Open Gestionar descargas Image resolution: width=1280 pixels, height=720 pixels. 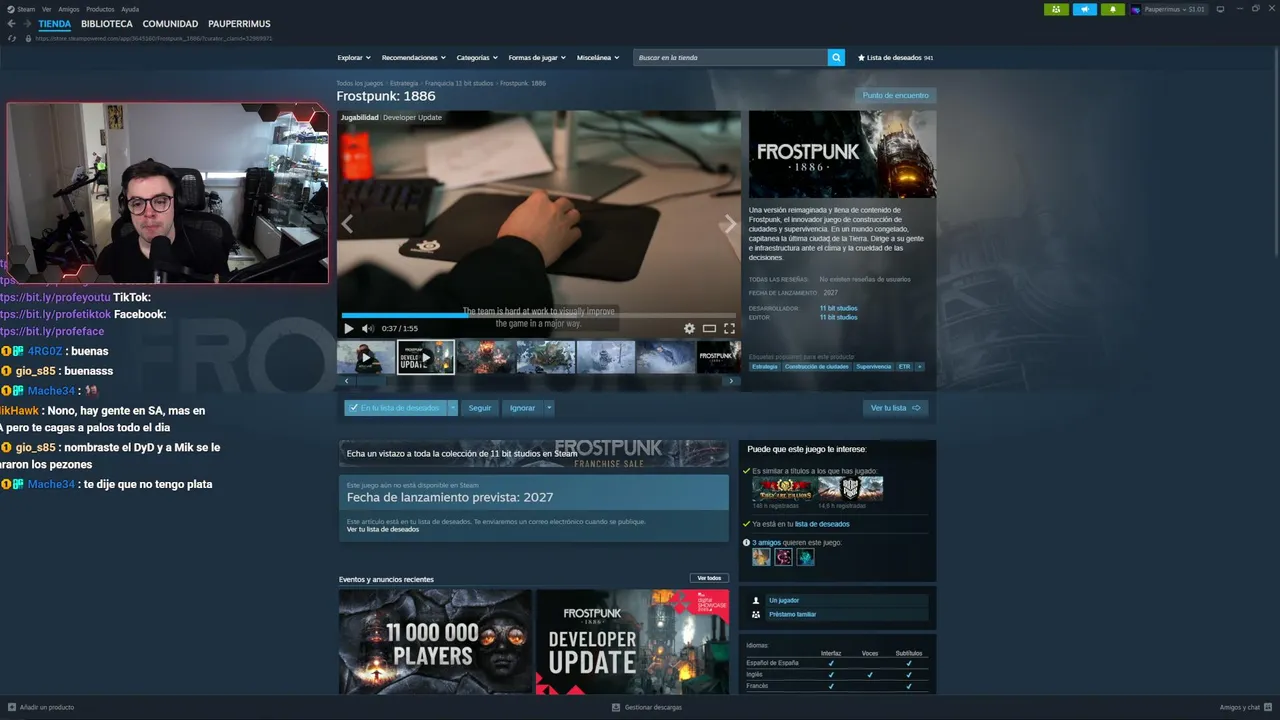(647, 707)
